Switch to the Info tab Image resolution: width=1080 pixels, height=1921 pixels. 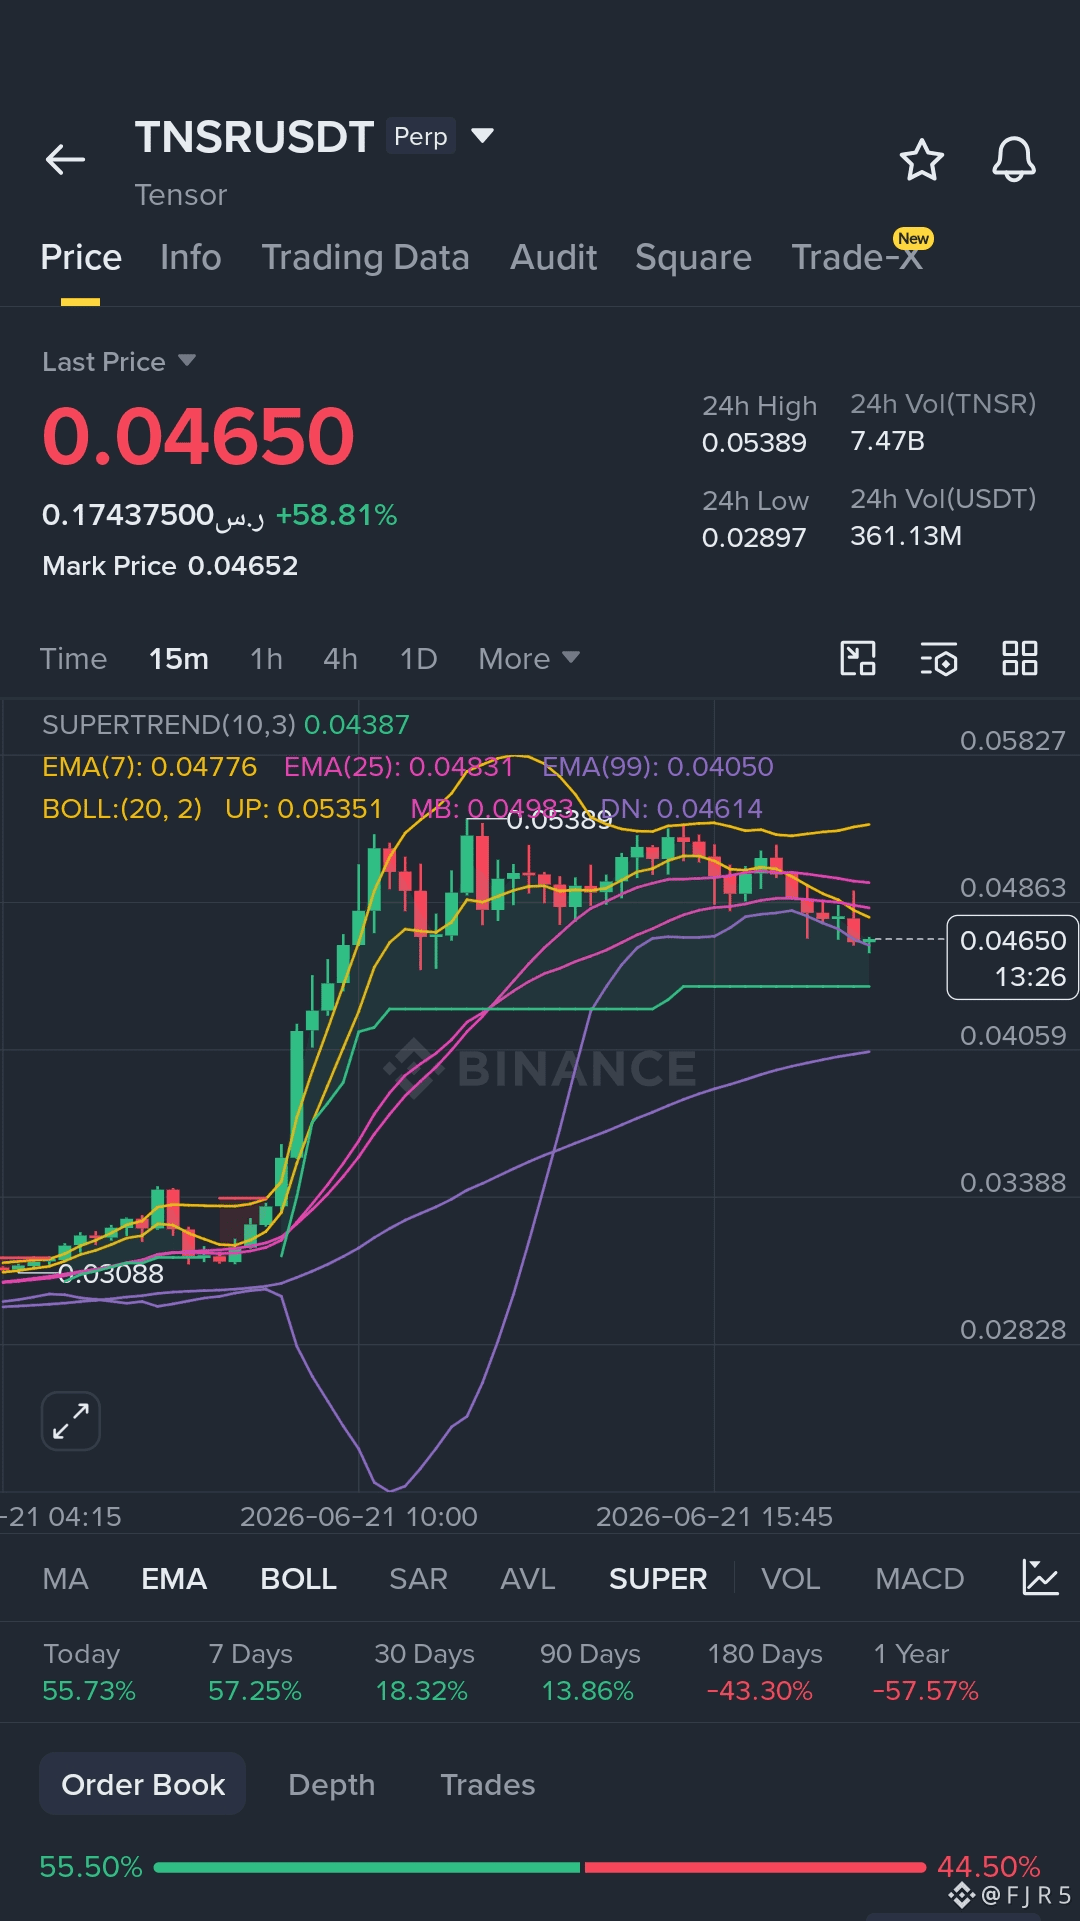[x=190, y=257]
